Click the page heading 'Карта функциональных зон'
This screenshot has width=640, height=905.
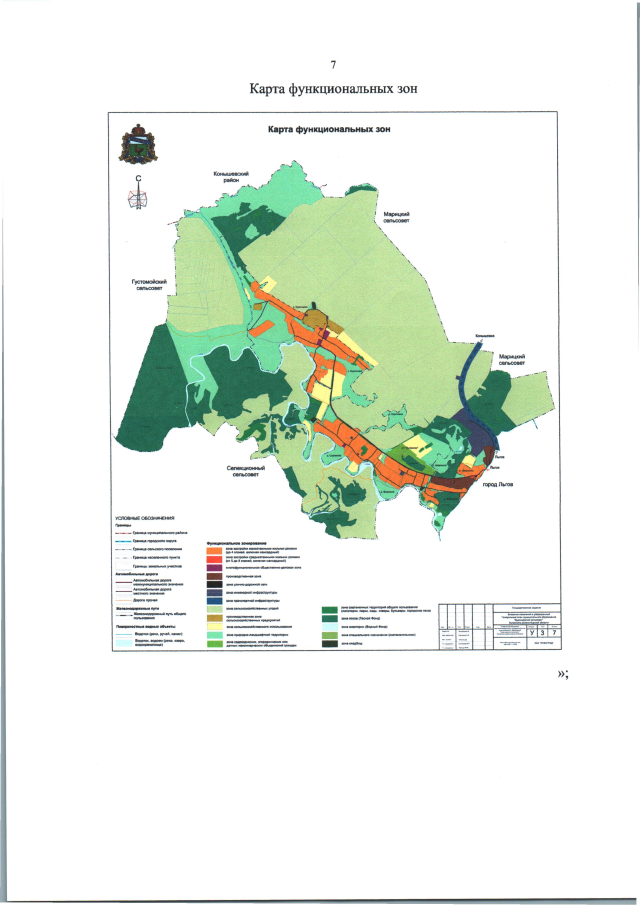click(332, 88)
